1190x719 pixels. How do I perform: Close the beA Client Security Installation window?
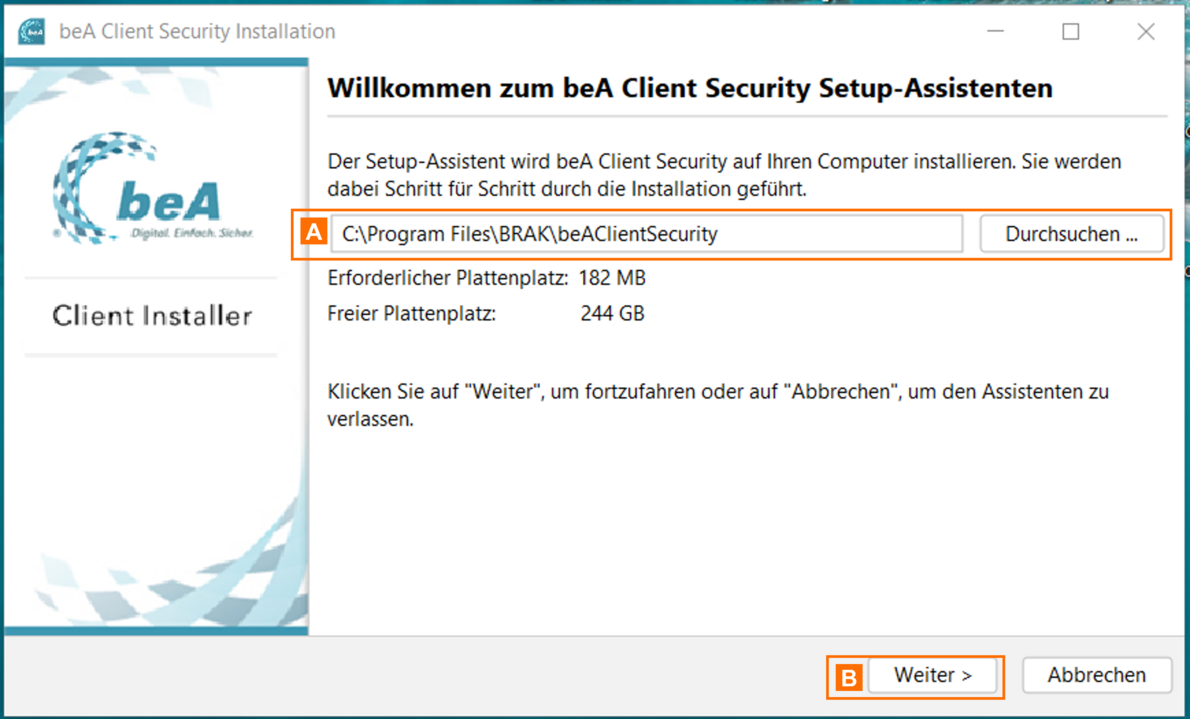(1146, 31)
